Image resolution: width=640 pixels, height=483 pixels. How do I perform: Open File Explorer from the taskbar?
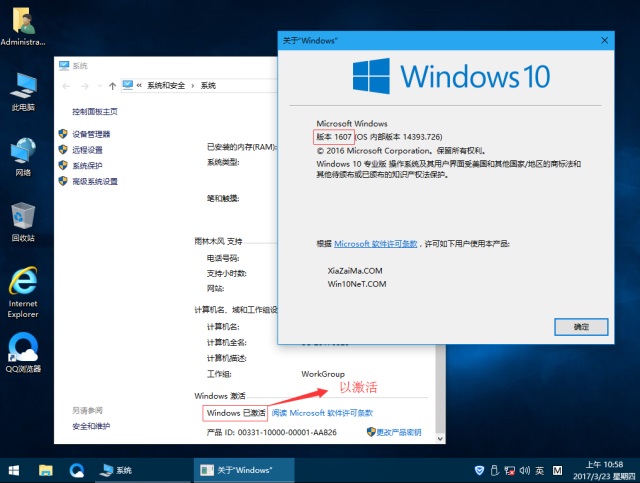tap(46, 469)
